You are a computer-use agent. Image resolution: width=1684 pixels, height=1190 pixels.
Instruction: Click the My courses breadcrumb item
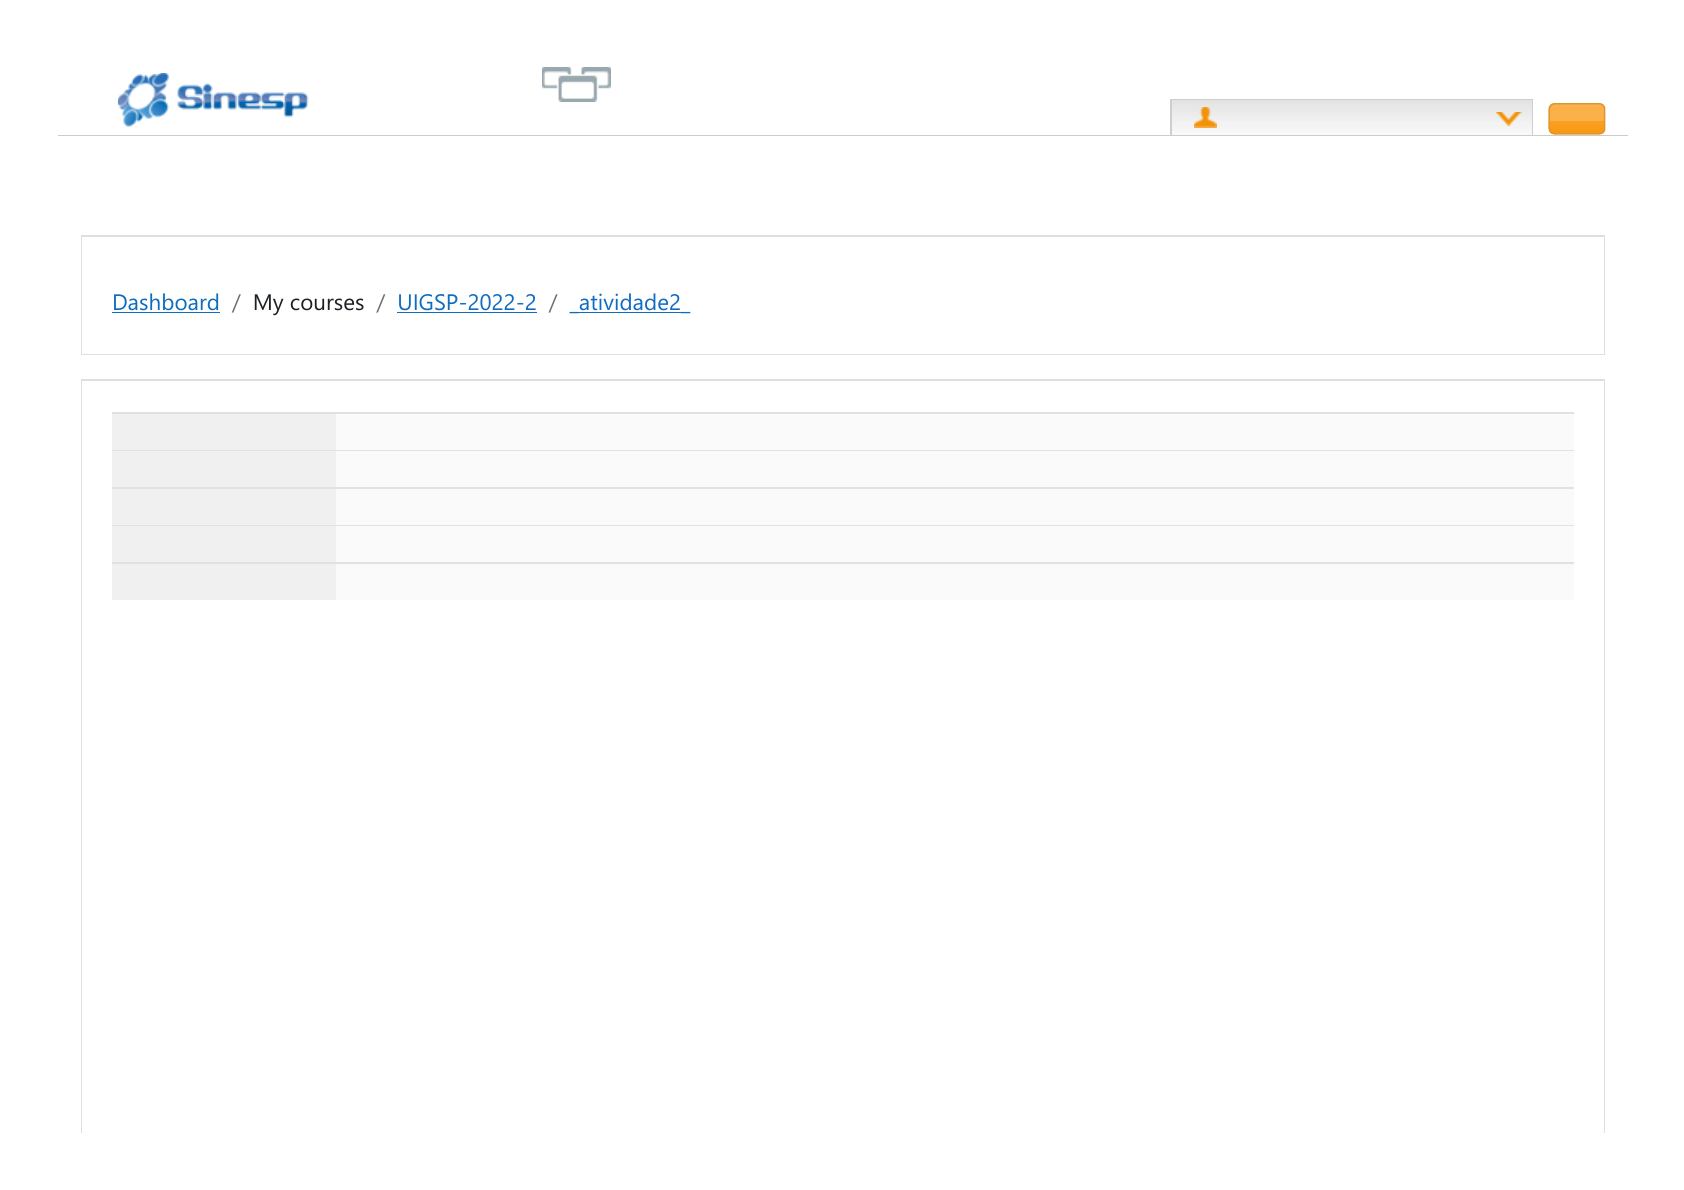[308, 302]
